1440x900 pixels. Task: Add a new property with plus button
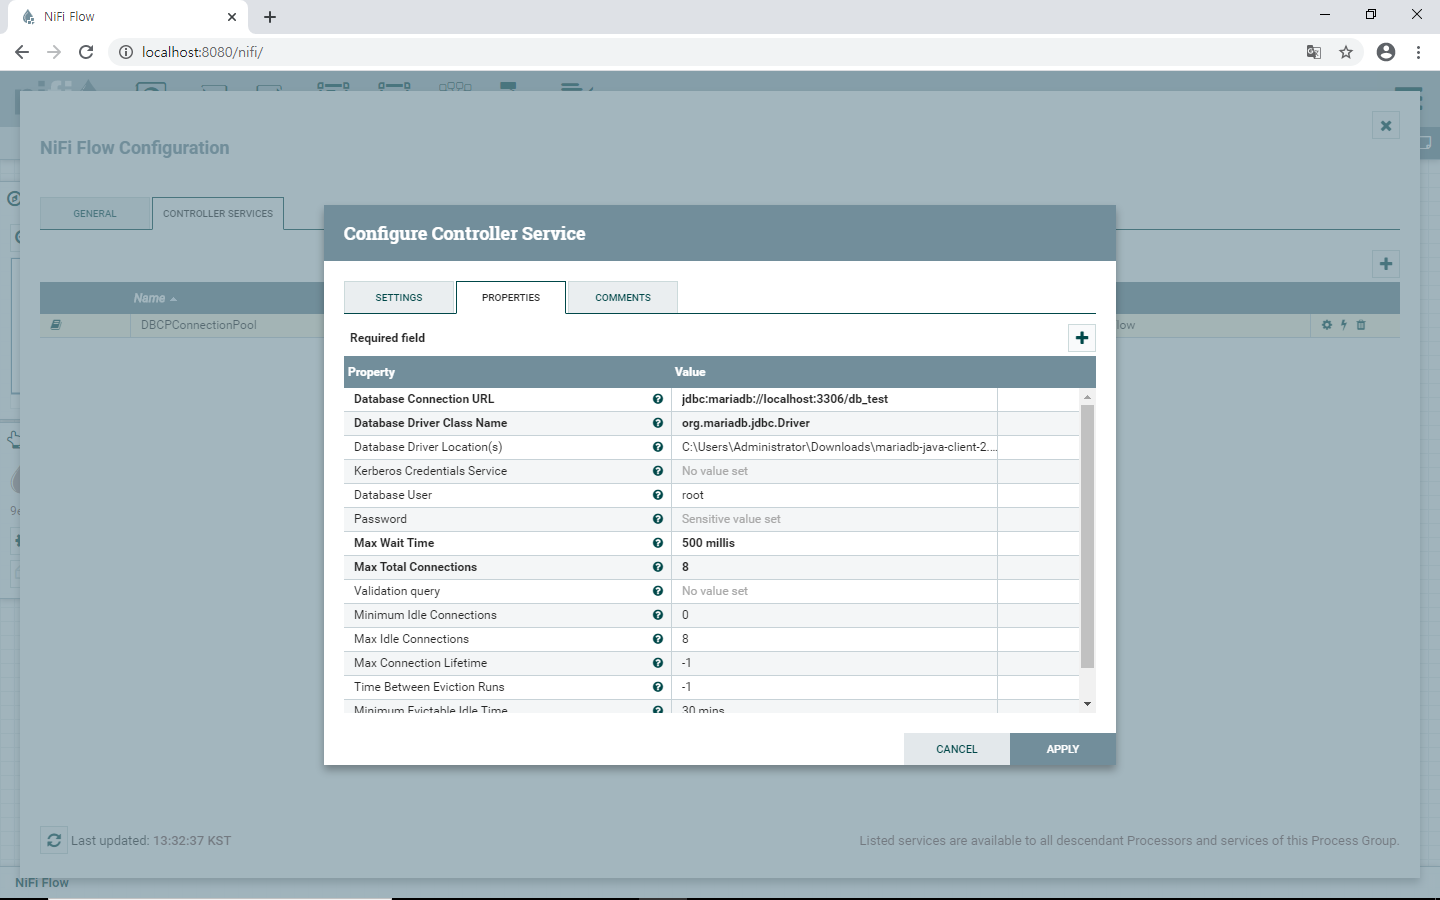pos(1082,338)
